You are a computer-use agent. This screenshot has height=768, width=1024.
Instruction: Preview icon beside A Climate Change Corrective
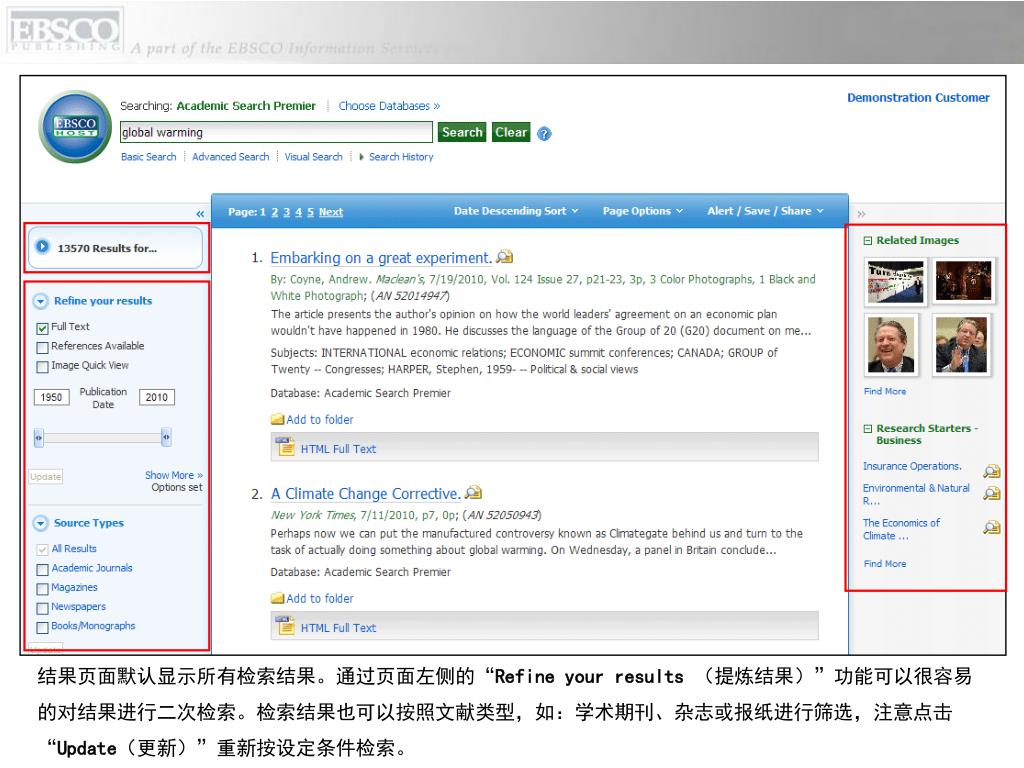tap(473, 492)
